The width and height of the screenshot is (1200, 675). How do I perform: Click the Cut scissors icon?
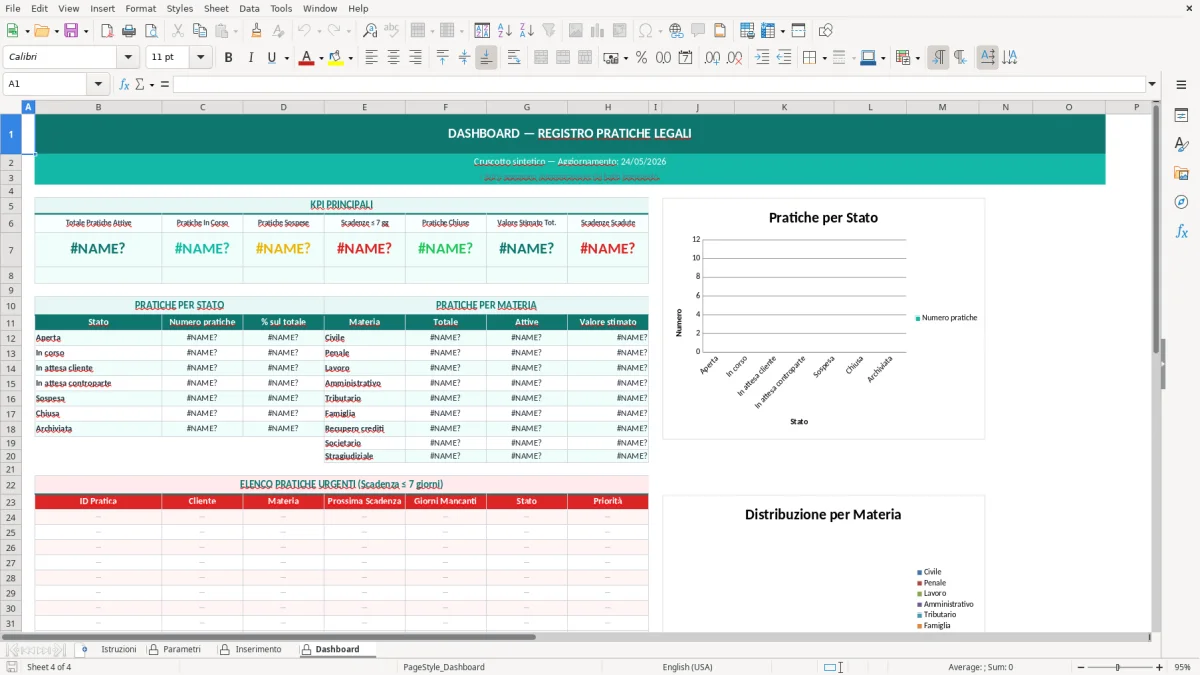click(177, 31)
